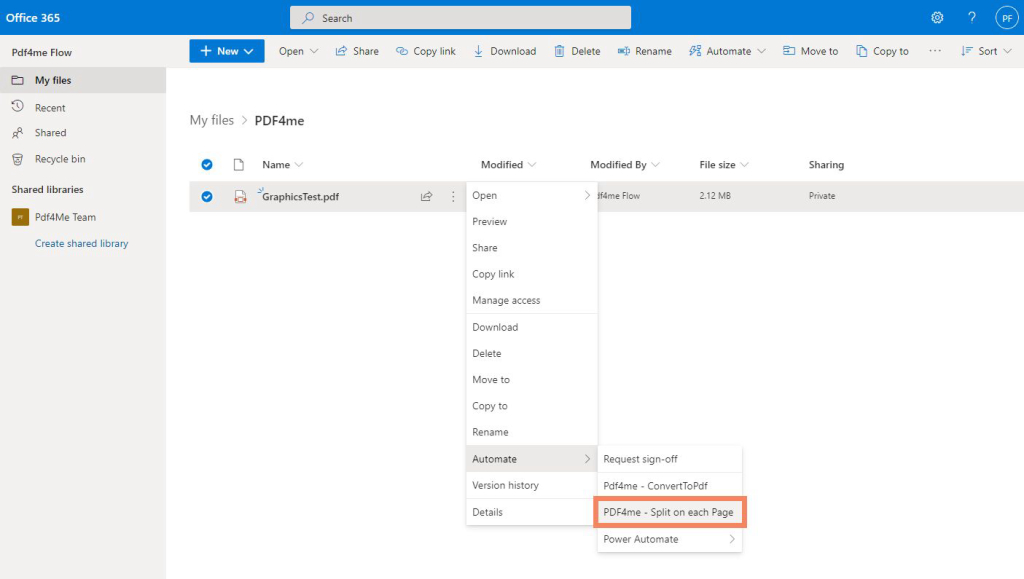Click the Search input field

point(460,17)
